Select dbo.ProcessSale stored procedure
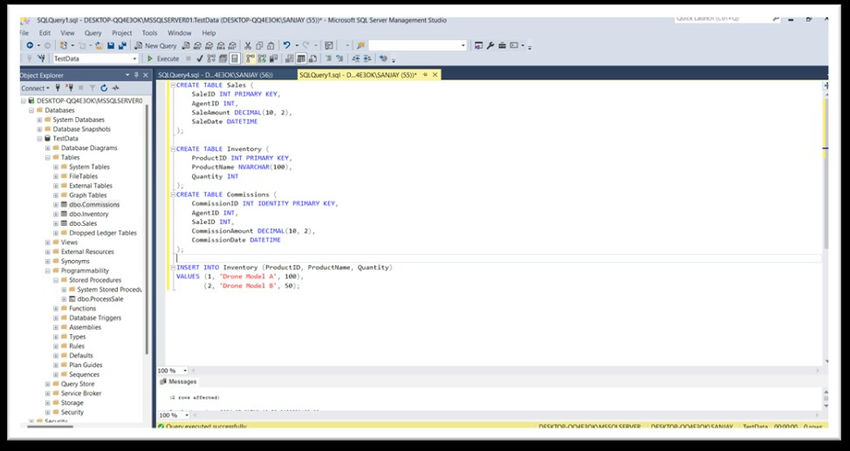Viewport: 850px width, 451px height. click(100, 299)
